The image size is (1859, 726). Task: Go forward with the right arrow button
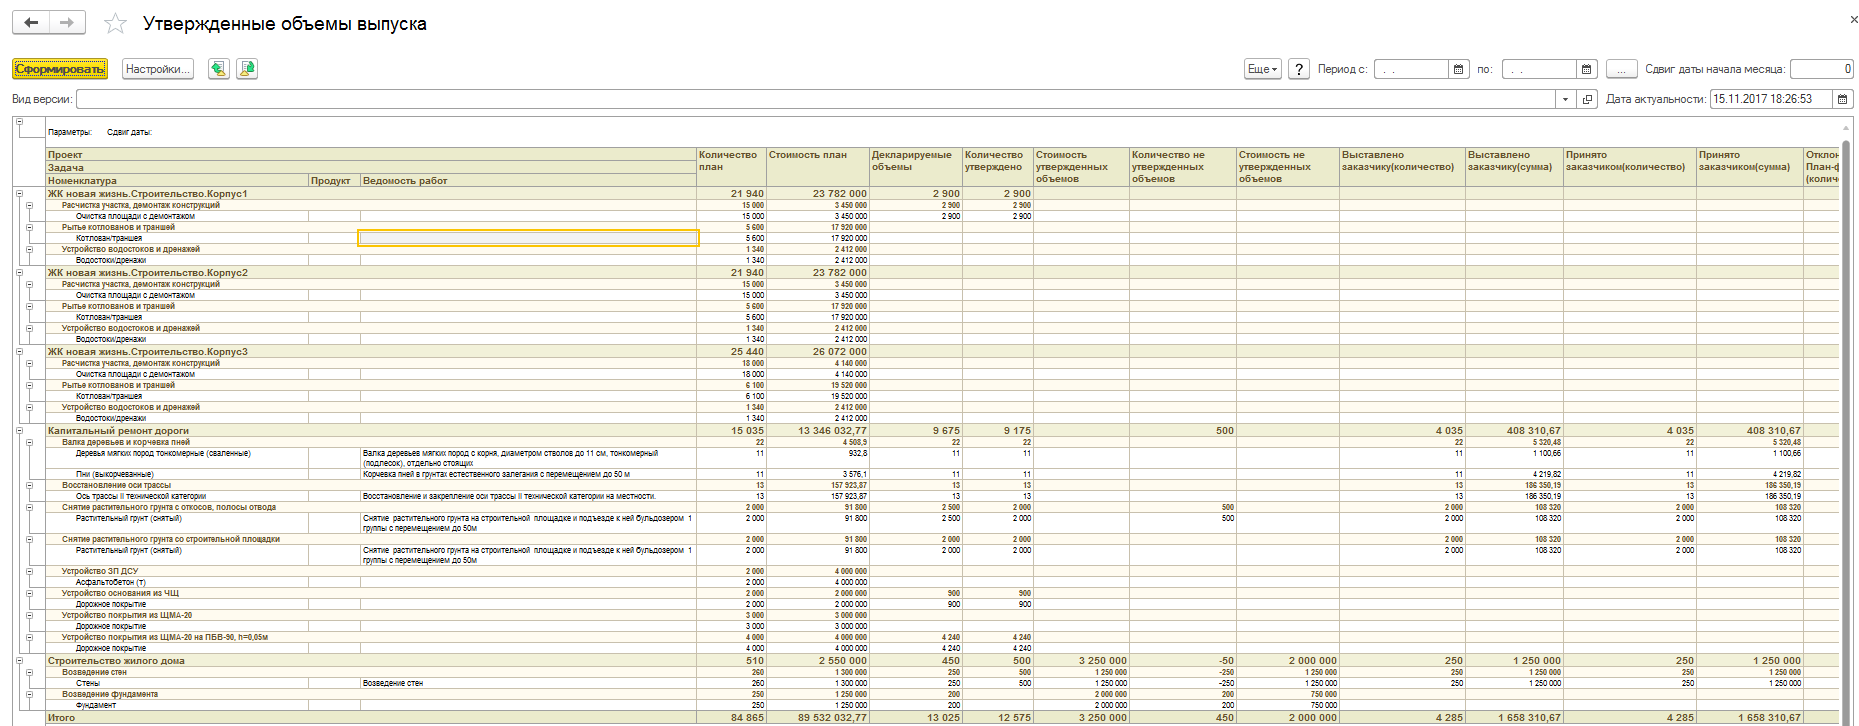coord(67,22)
